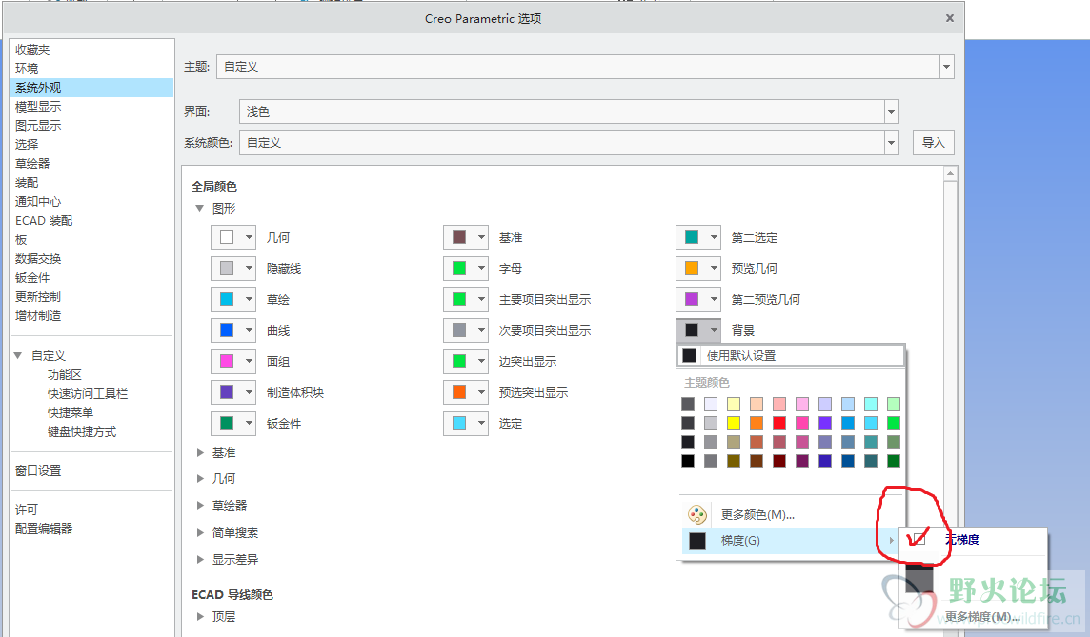Expand the 显示差异 section
This screenshot has width=1090, height=637.
200,559
